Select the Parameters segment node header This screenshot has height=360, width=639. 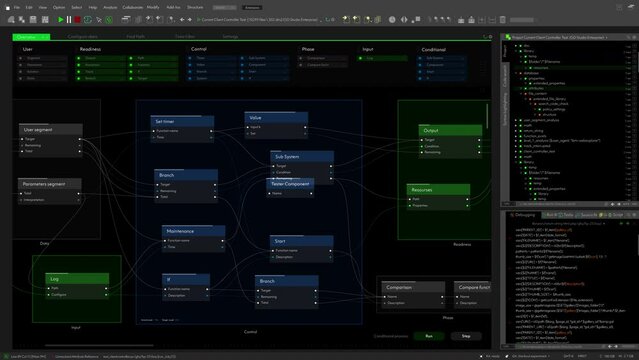(50, 184)
